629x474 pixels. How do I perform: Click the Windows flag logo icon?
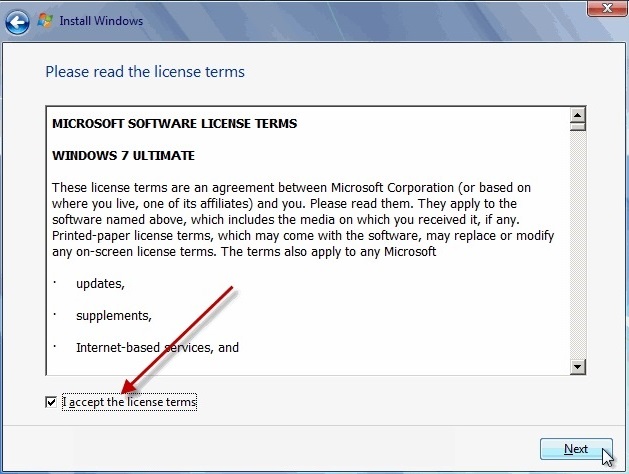click(45, 20)
